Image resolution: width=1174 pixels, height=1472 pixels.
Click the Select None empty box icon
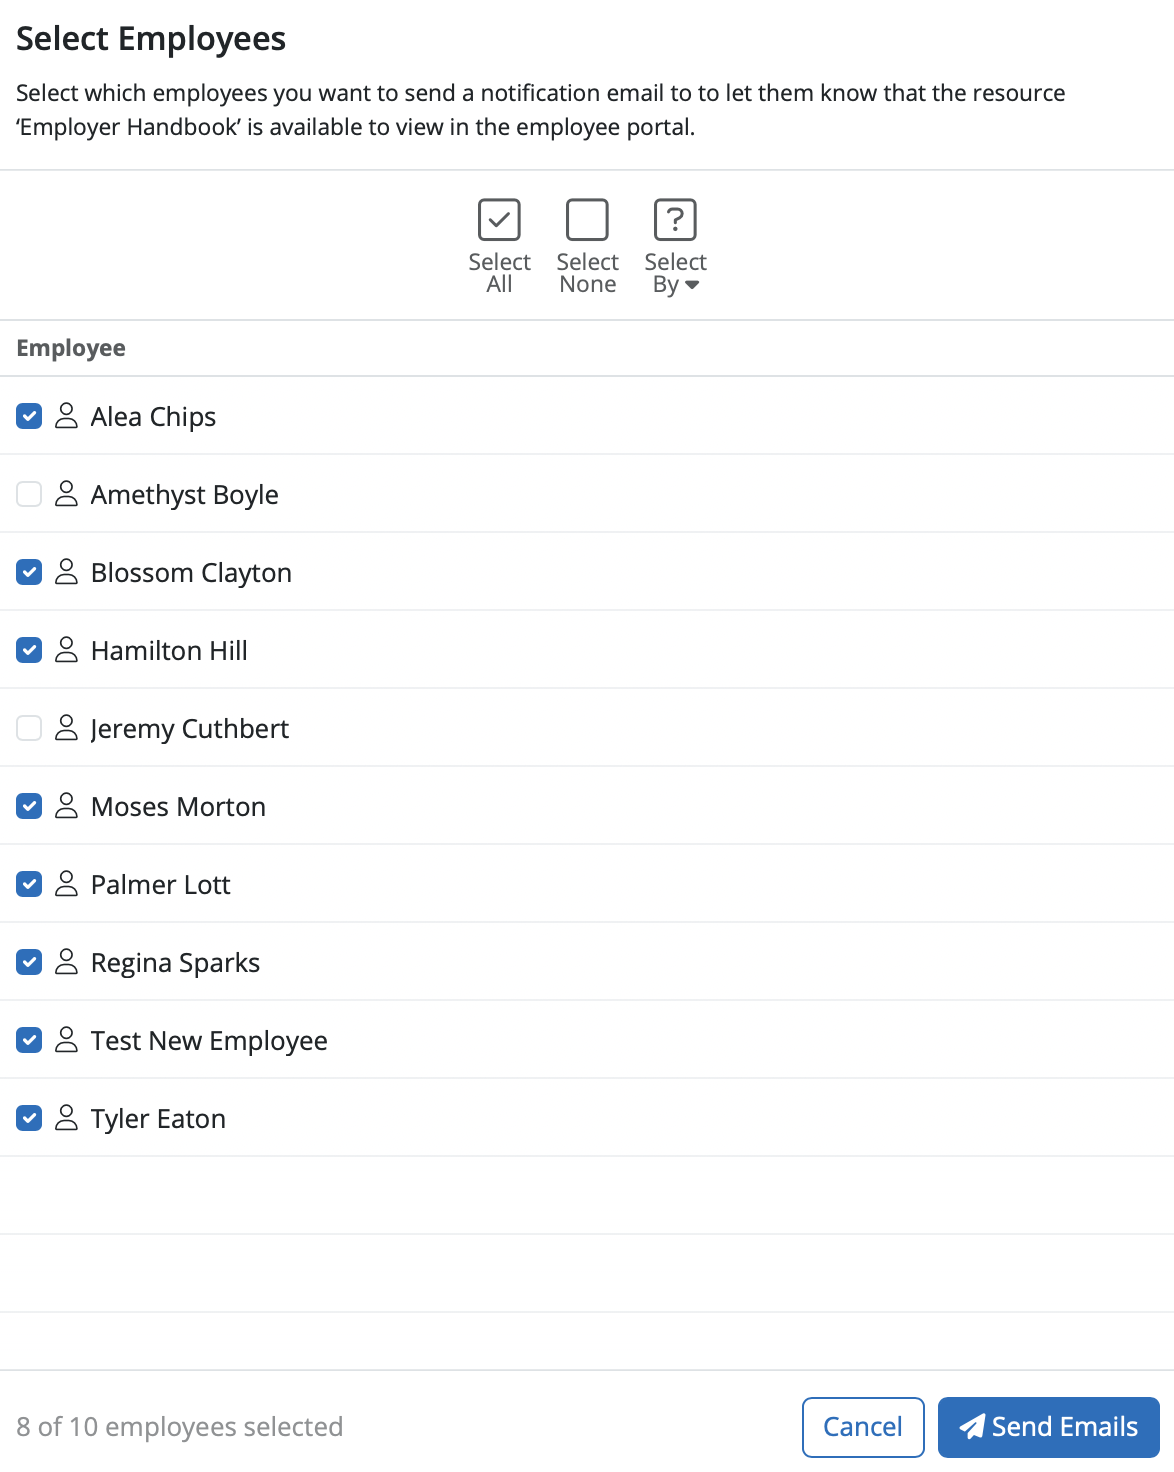(x=587, y=220)
